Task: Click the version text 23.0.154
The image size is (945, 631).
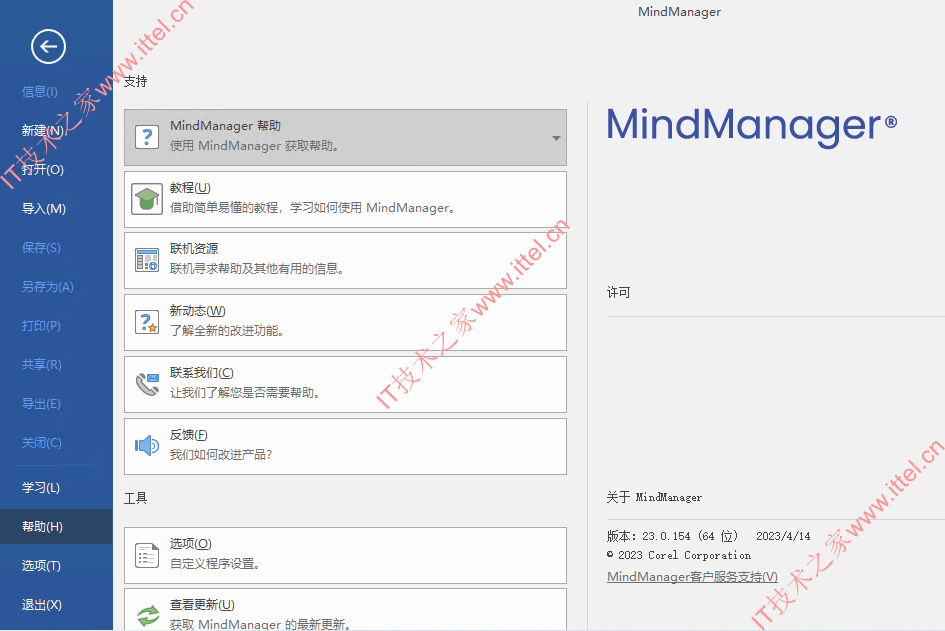Action: coord(666,536)
